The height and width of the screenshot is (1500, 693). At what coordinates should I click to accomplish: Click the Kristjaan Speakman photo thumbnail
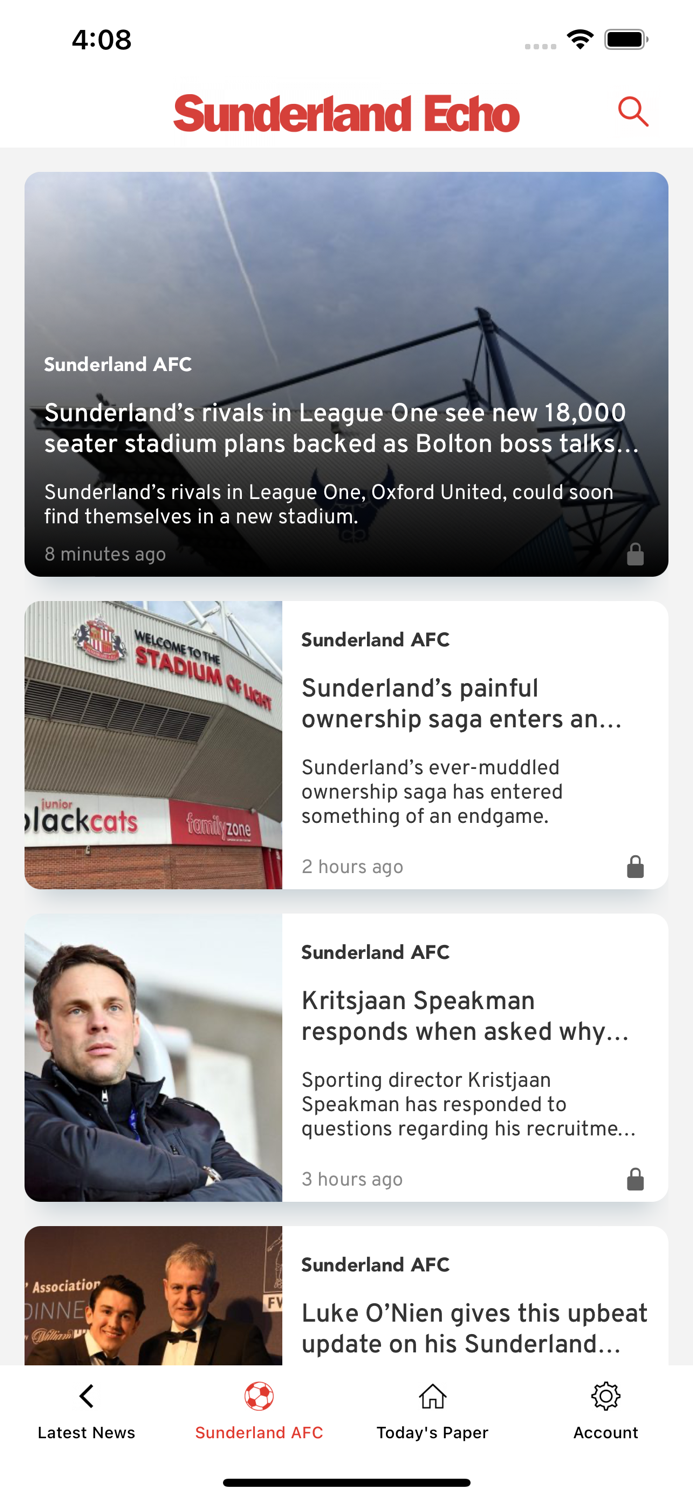coord(153,1057)
